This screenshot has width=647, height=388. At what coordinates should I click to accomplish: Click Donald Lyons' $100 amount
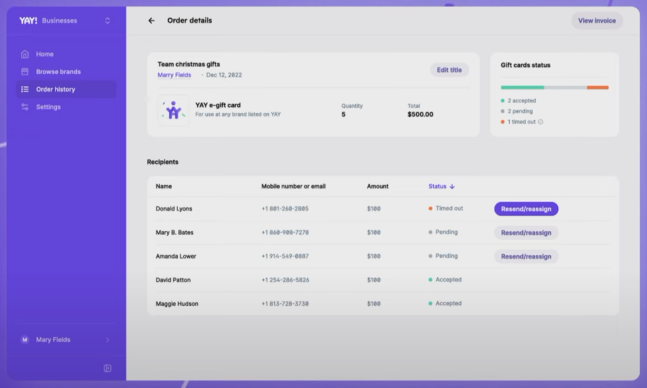pyautogui.click(x=374, y=209)
